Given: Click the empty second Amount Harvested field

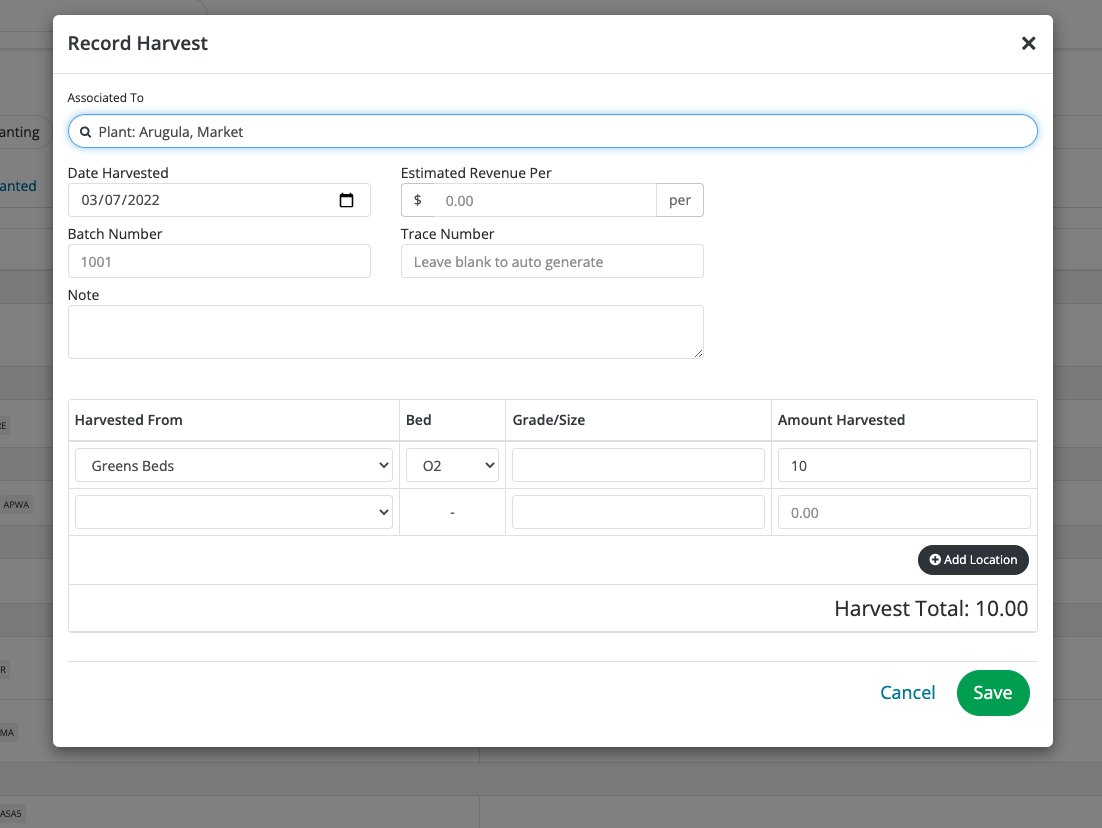Looking at the screenshot, I should 903,512.
